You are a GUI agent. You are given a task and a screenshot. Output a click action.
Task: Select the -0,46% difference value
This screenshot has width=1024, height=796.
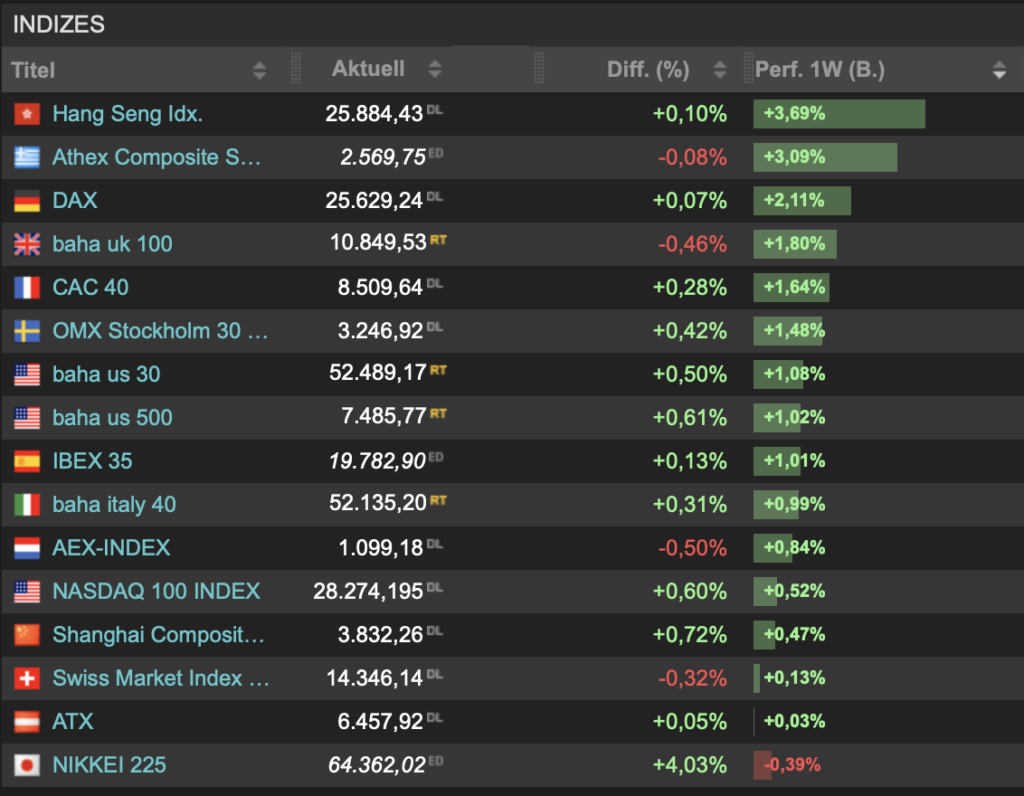coord(692,244)
